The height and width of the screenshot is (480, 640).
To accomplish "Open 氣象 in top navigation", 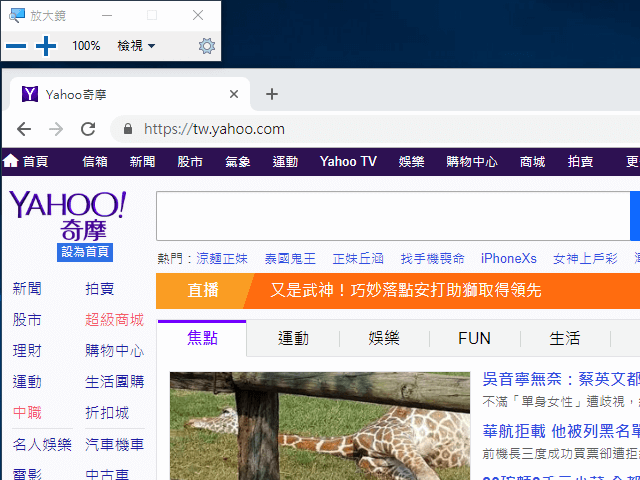I will pyautogui.click(x=238, y=162).
